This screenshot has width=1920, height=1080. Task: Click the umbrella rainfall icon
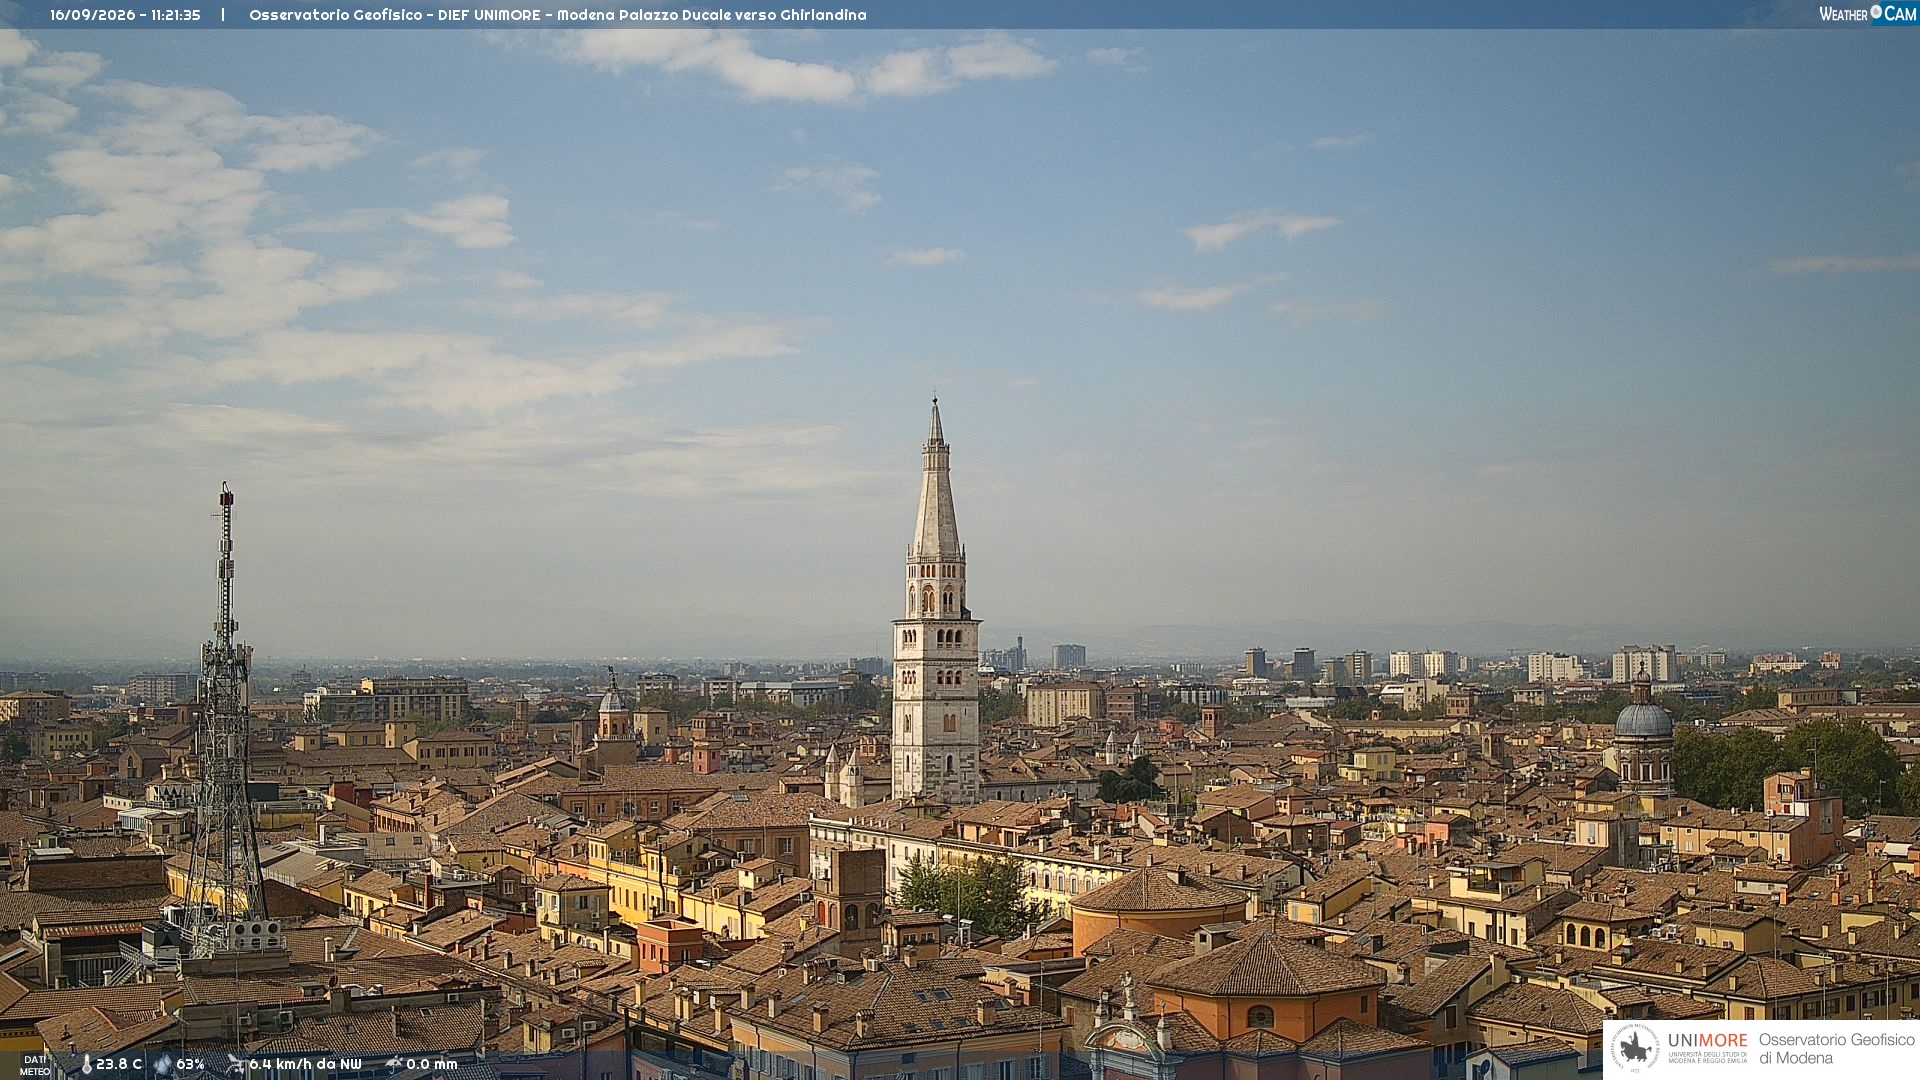(x=393, y=1064)
